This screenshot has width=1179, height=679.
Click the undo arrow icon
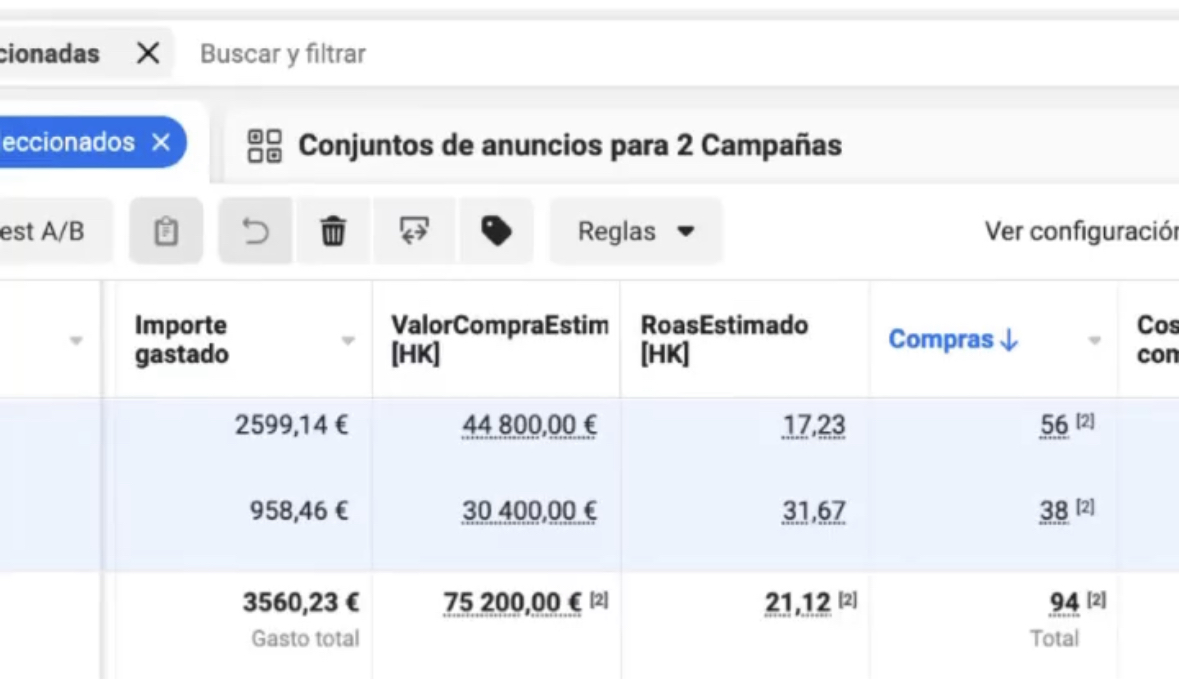coord(256,232)
